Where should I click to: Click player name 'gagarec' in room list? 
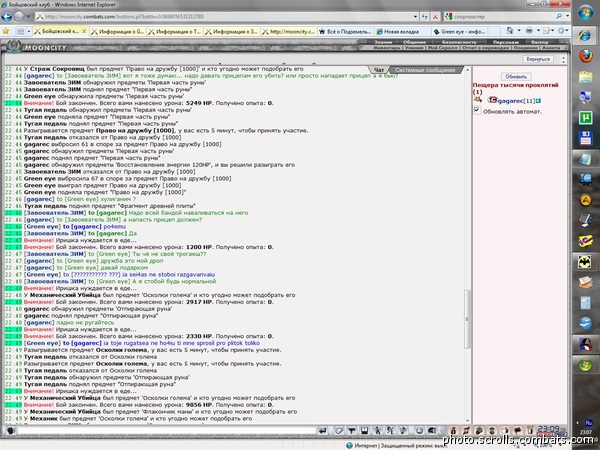click(510, 101)
